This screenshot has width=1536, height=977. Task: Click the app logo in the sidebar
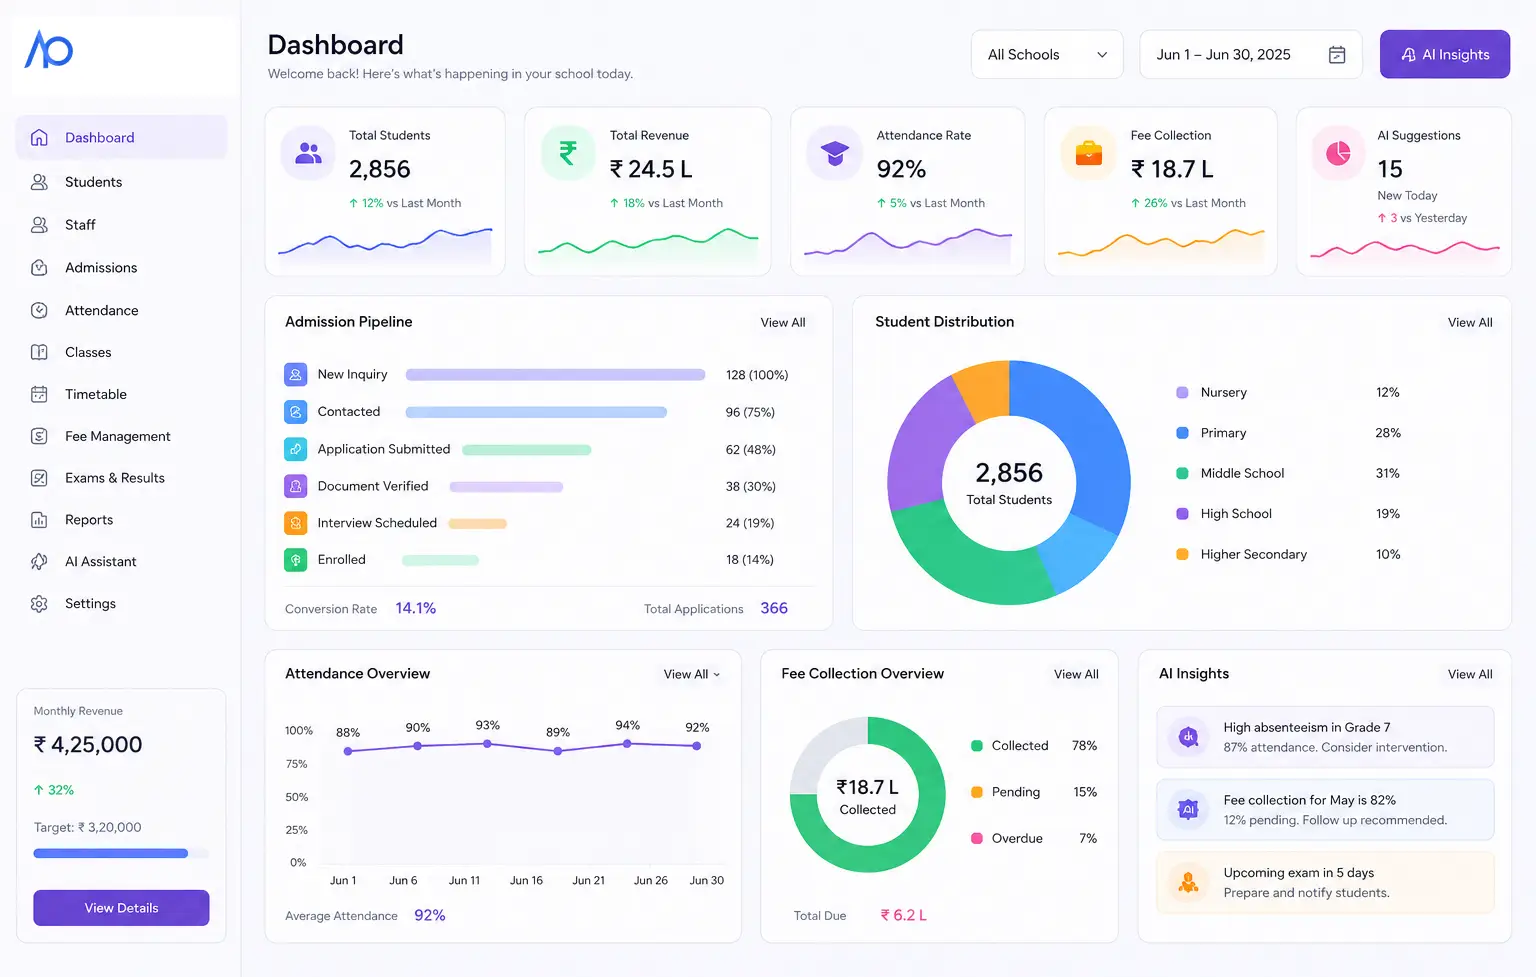[49, 49]
